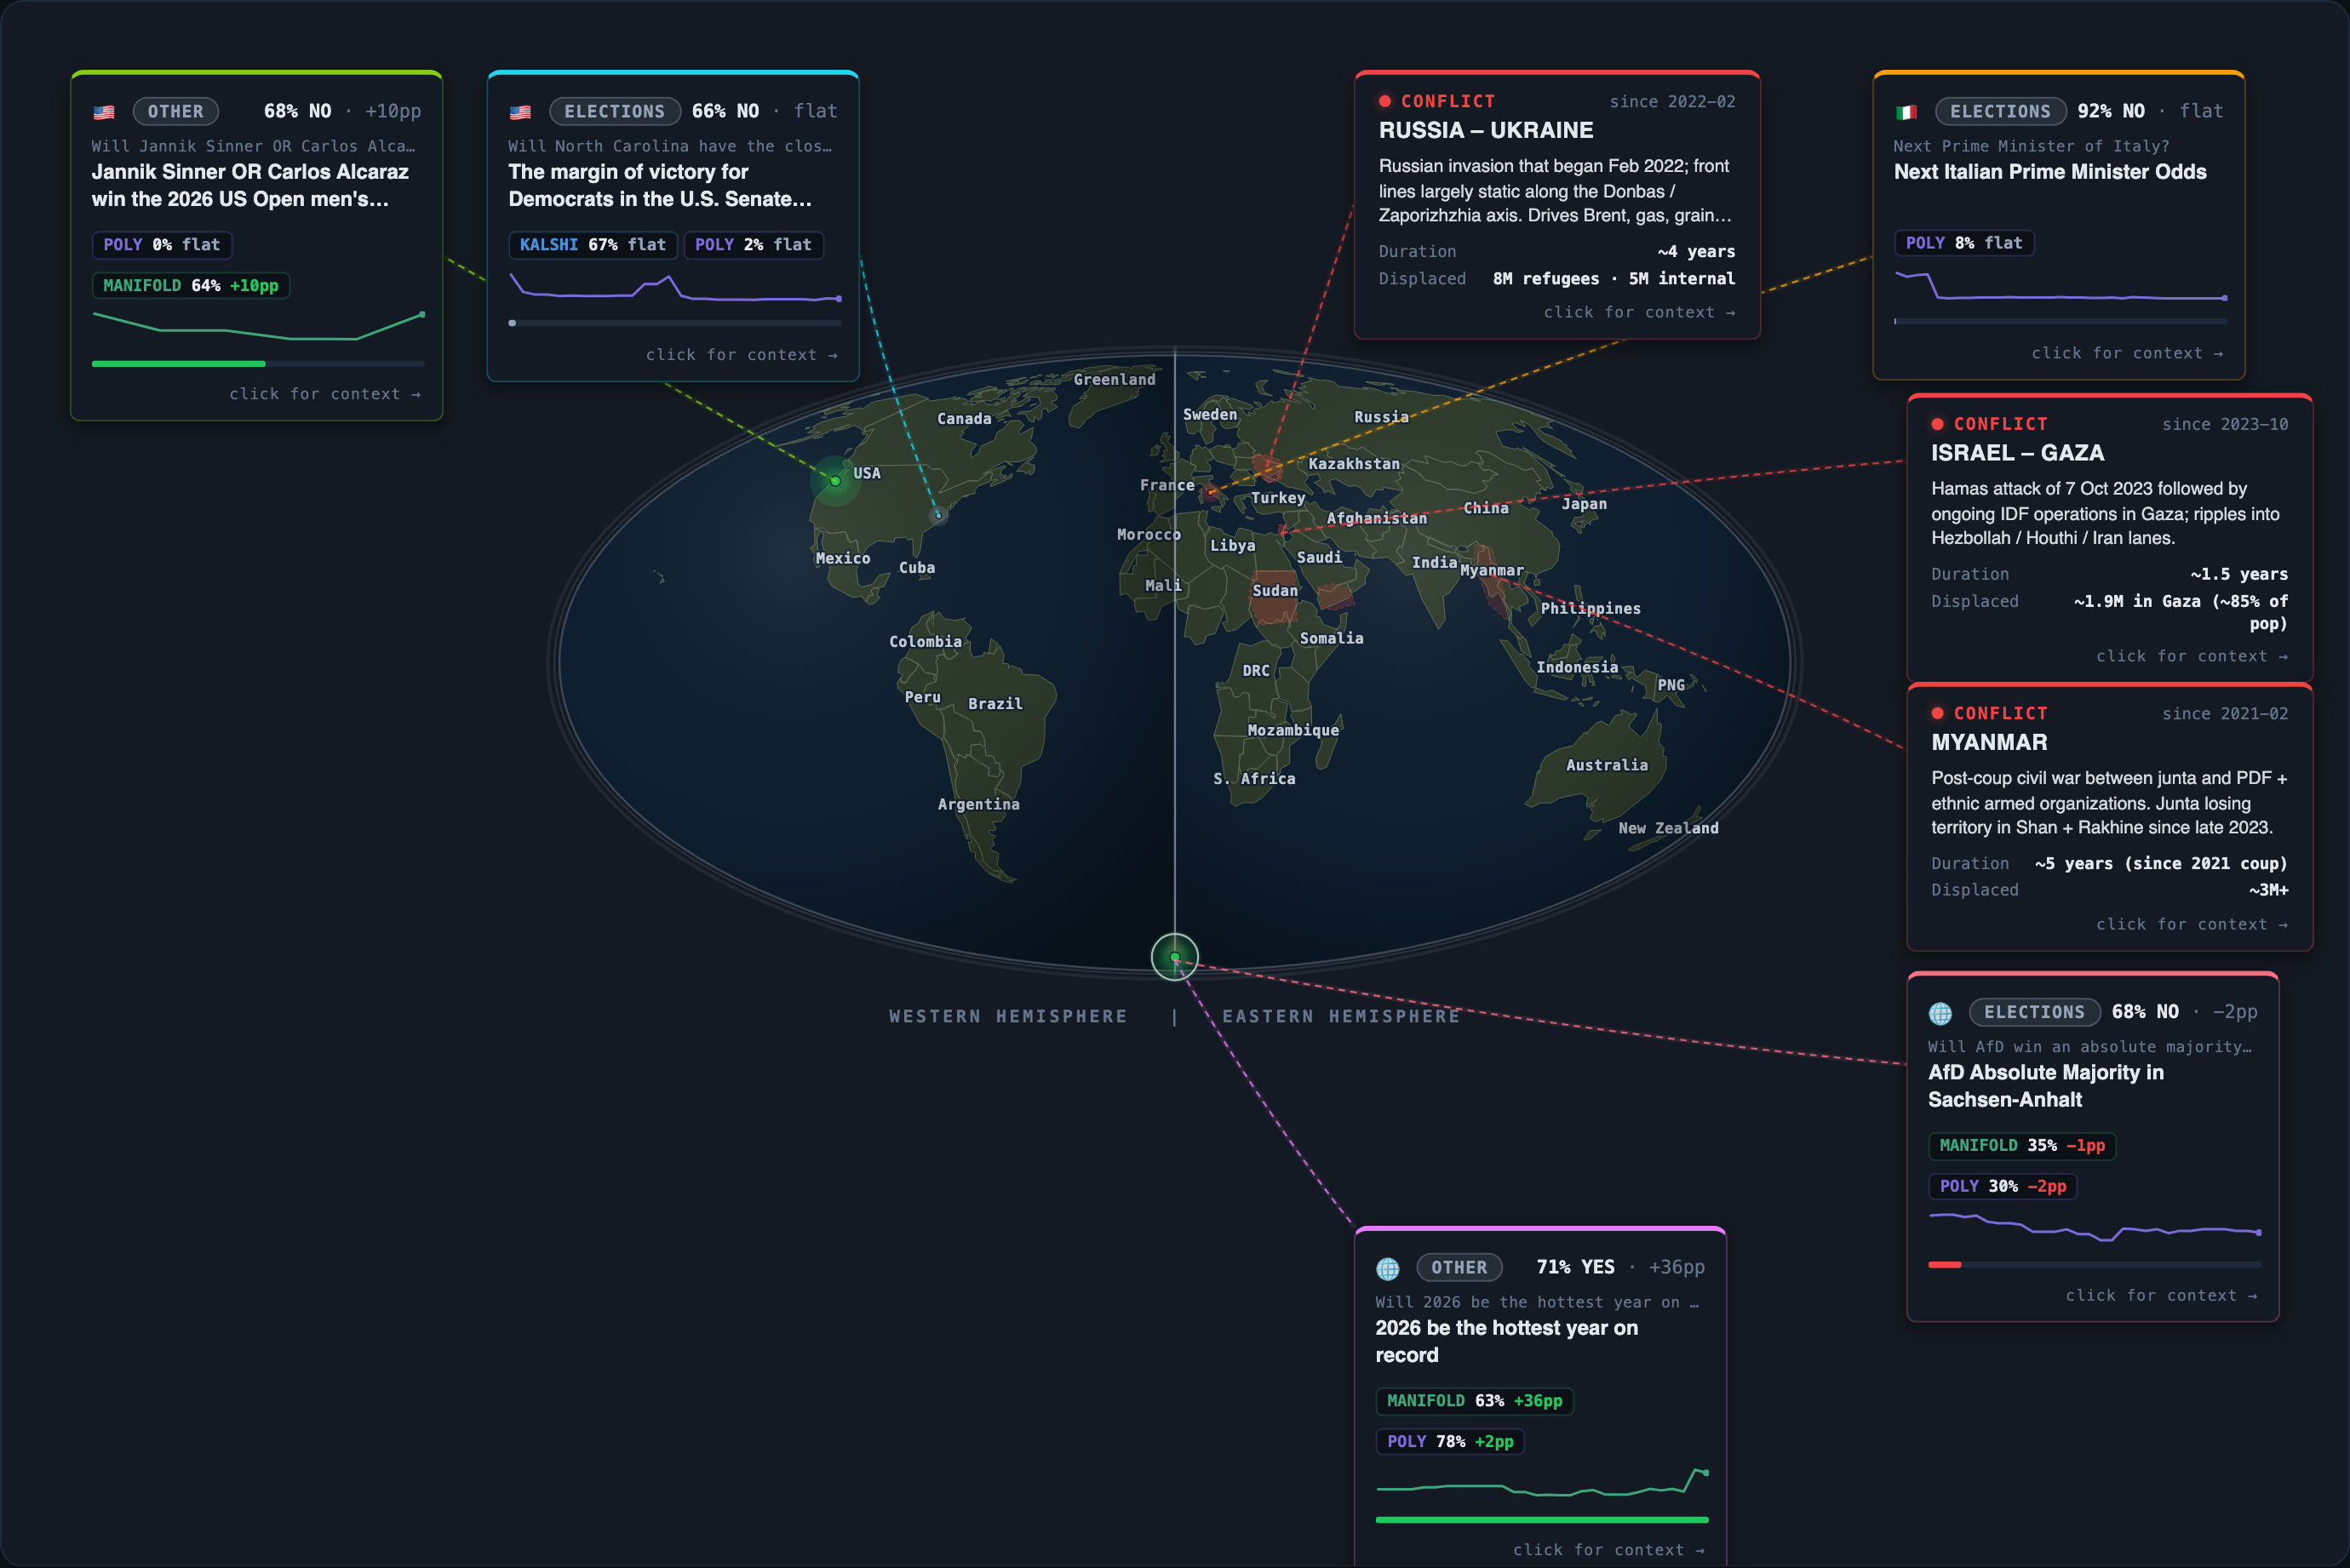Select ELECTIONS tag on Italian PM card
Screen dimensions: 2350x1568
pos(2001,112)
